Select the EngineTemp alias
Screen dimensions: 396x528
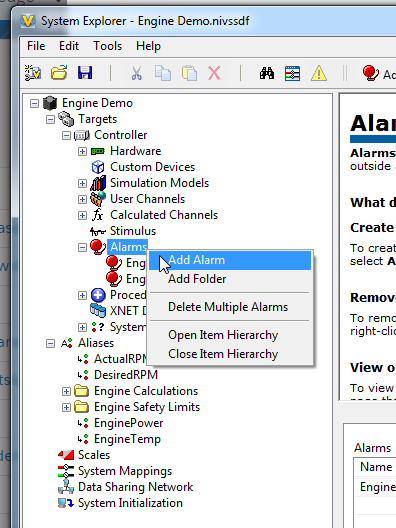(127, 439)
